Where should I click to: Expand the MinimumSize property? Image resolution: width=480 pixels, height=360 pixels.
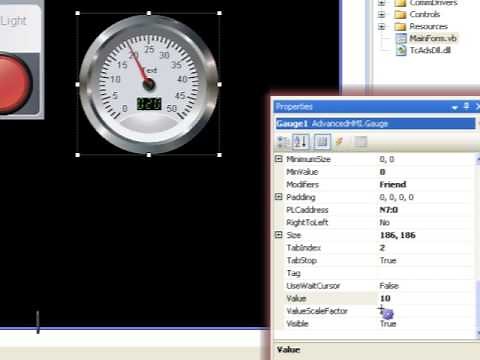click(279, 159)
